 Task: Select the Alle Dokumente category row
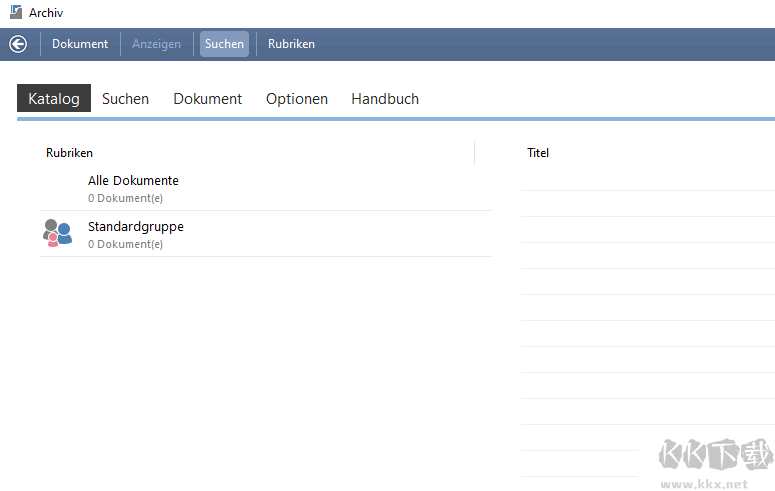point(266,188)
